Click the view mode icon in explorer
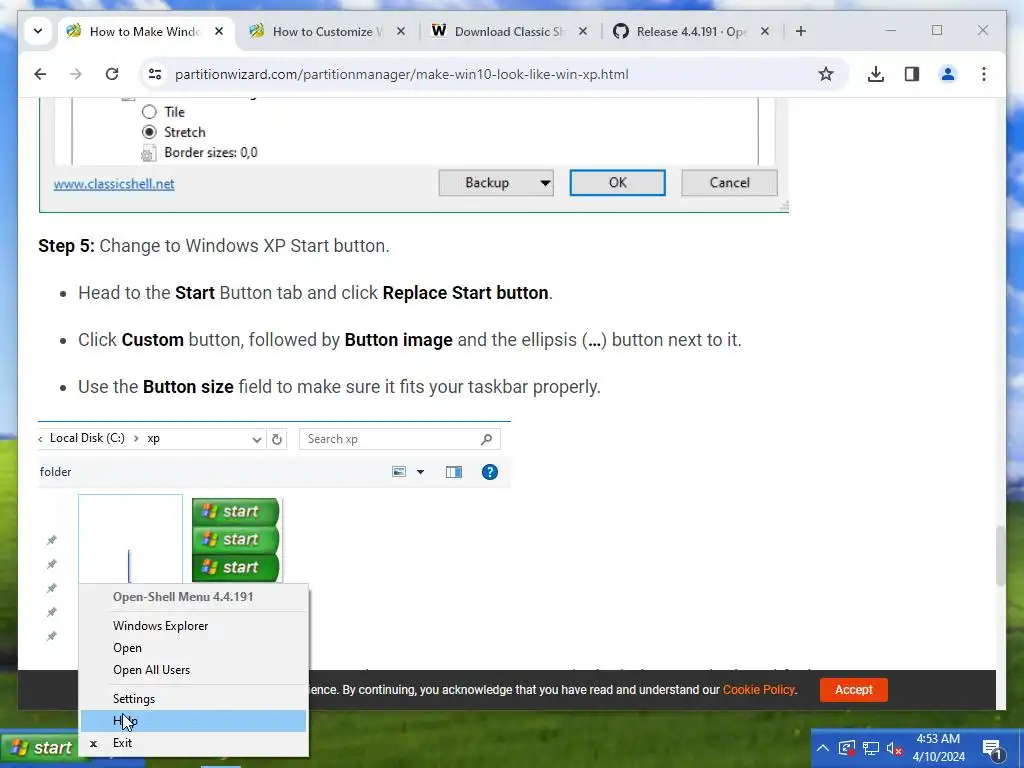 (399, 472)
